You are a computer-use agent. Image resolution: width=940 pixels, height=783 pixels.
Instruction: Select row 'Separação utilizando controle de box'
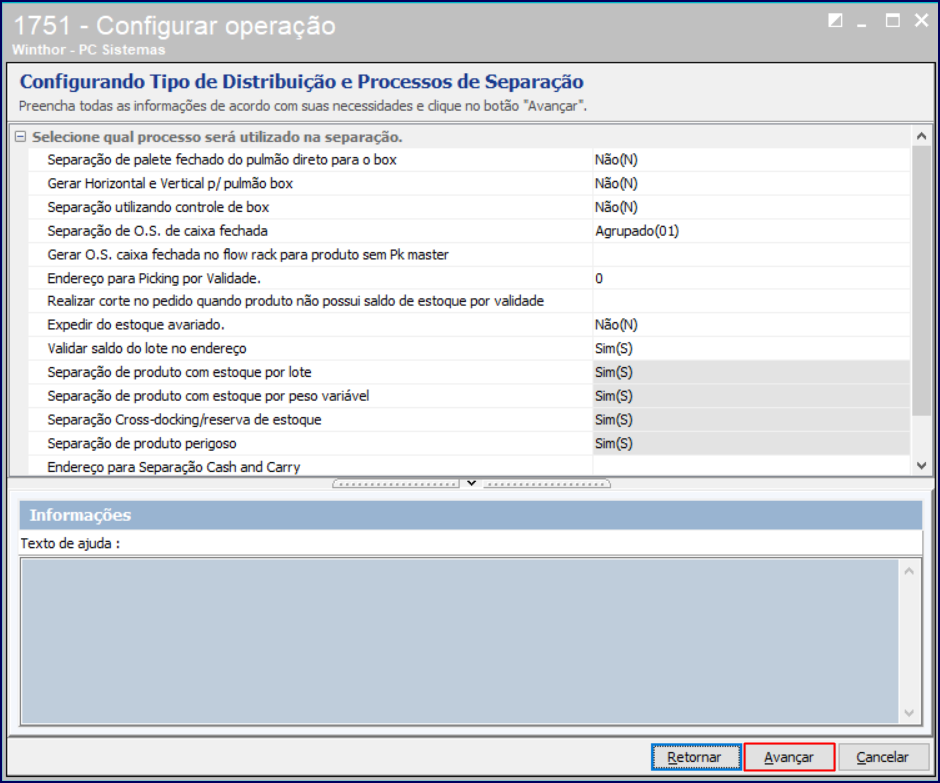pos(310,207)
